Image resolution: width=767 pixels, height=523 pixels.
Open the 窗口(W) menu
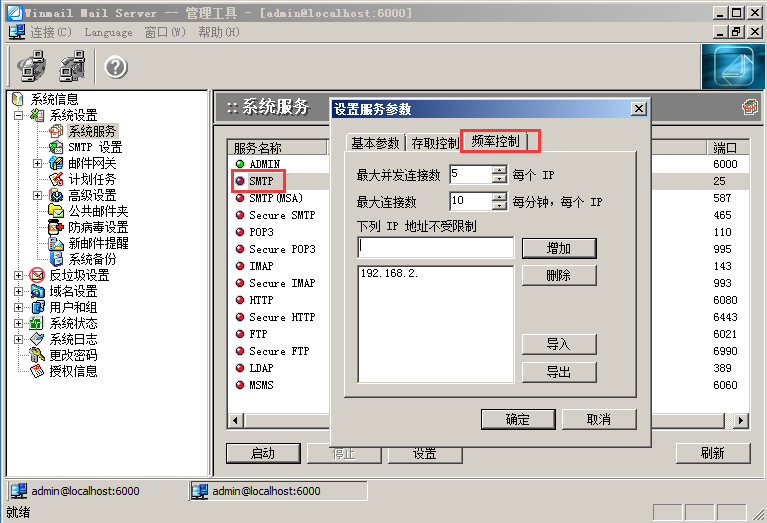165,32
